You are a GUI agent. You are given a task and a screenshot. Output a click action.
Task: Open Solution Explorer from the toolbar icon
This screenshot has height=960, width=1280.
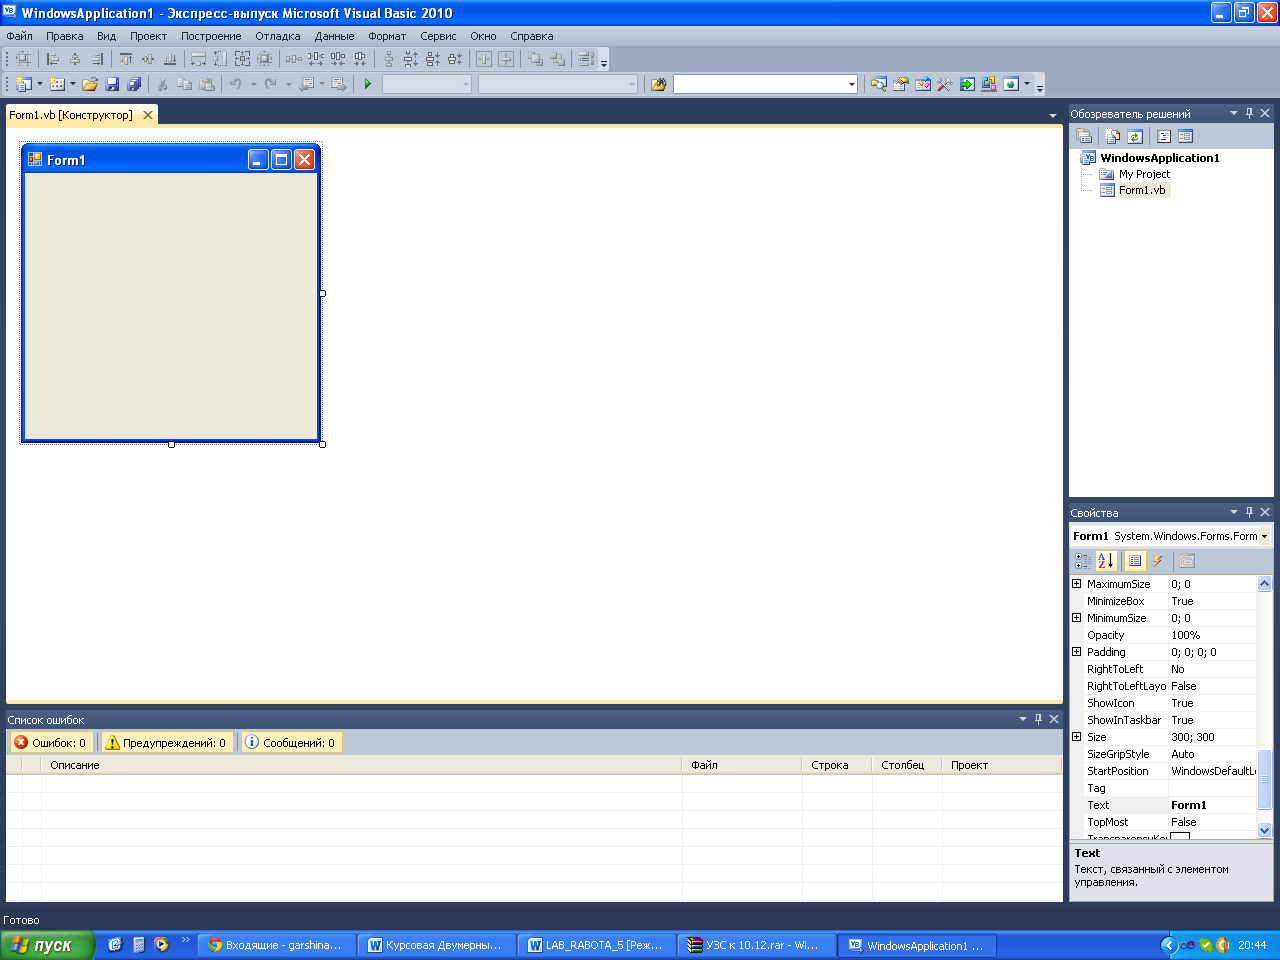click(878, 84)
